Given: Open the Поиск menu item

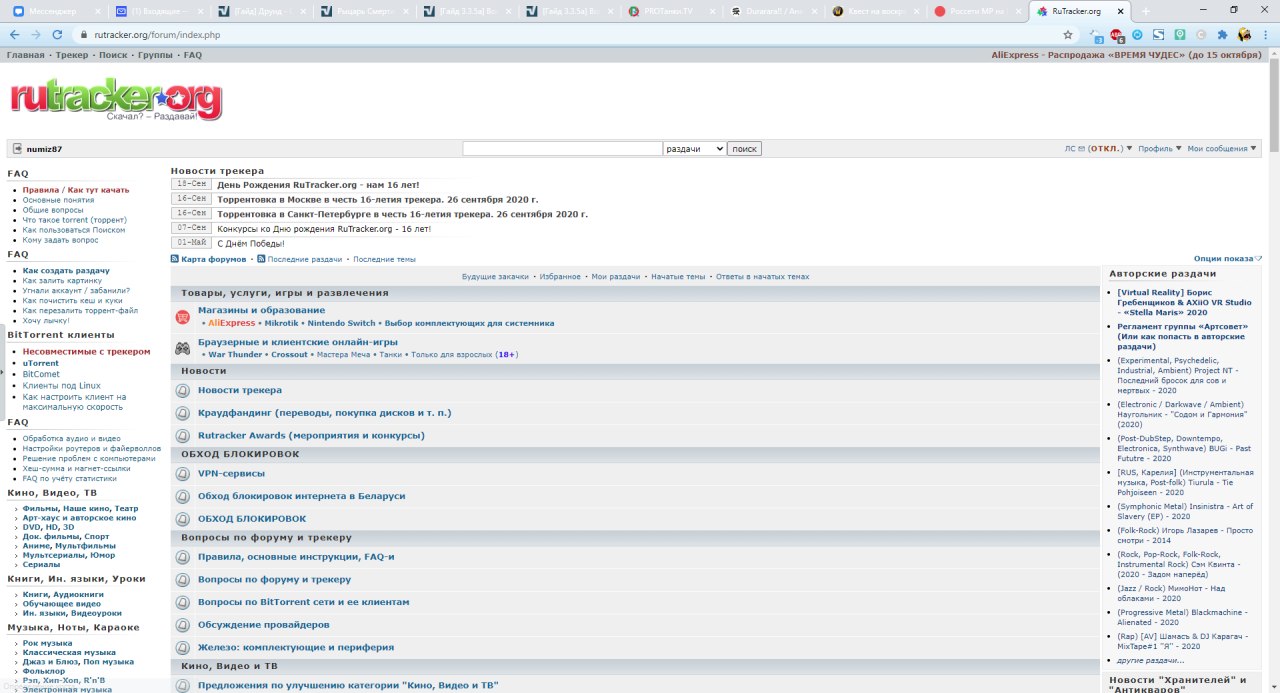Looking at the screenshot, I should (x=113, y=55).
